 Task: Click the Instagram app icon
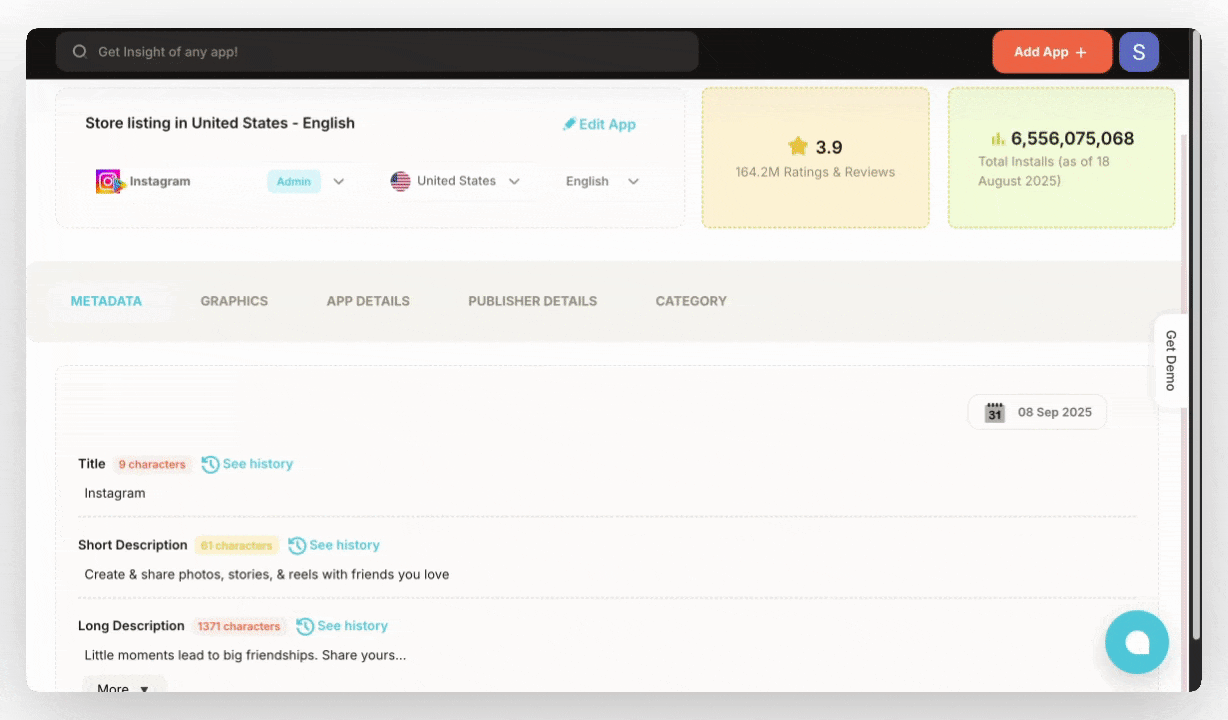[x=108, y=181]
